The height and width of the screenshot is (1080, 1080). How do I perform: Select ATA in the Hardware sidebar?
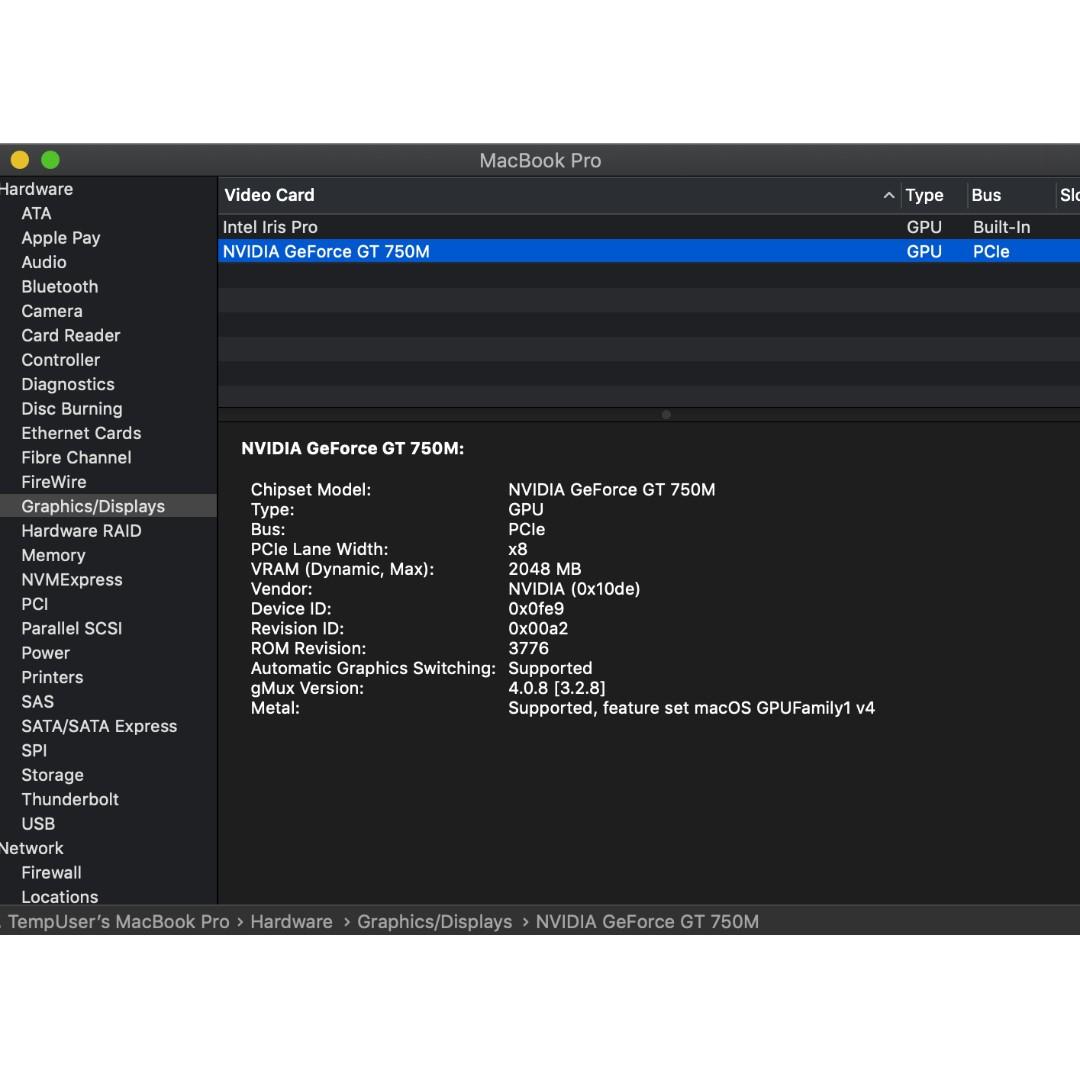click(37, 214)
